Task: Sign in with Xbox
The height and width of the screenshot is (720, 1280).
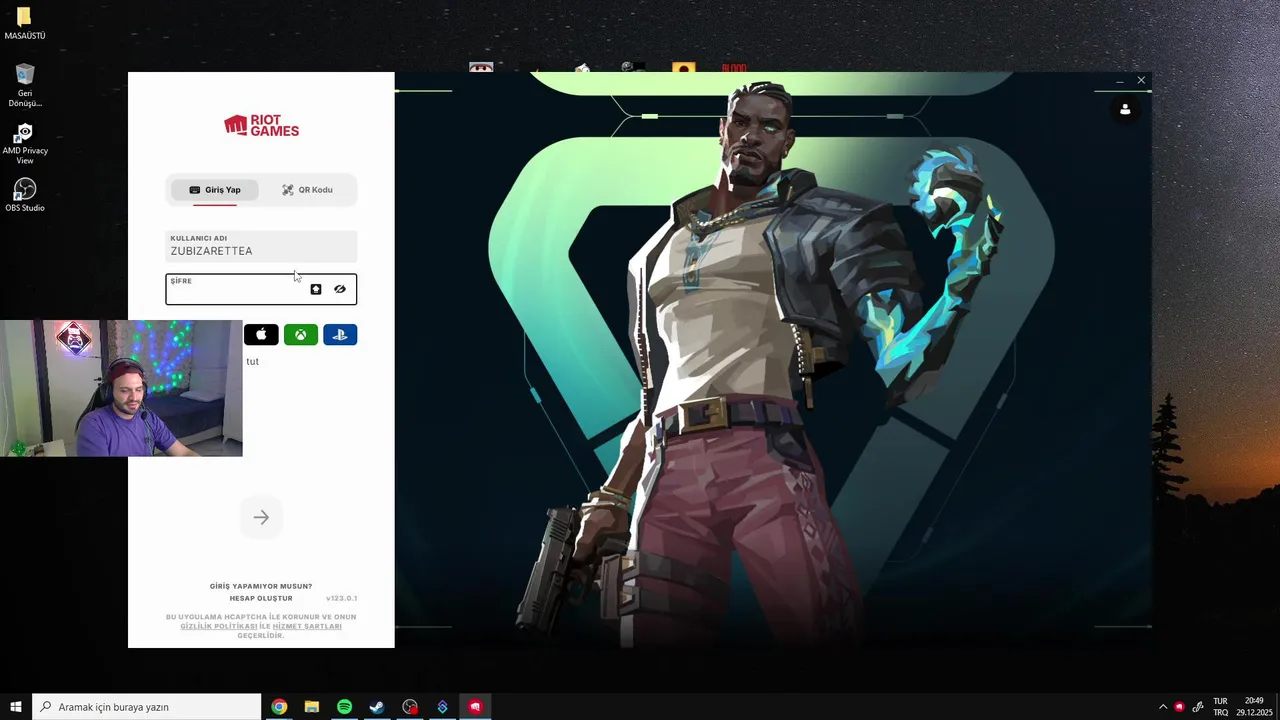Action: [x=301, y=335]
